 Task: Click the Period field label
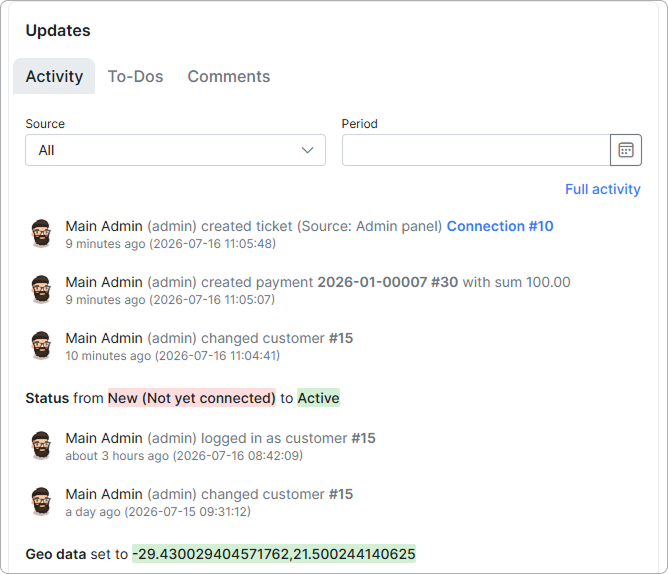pyautogui.click(x=360, y=124)
